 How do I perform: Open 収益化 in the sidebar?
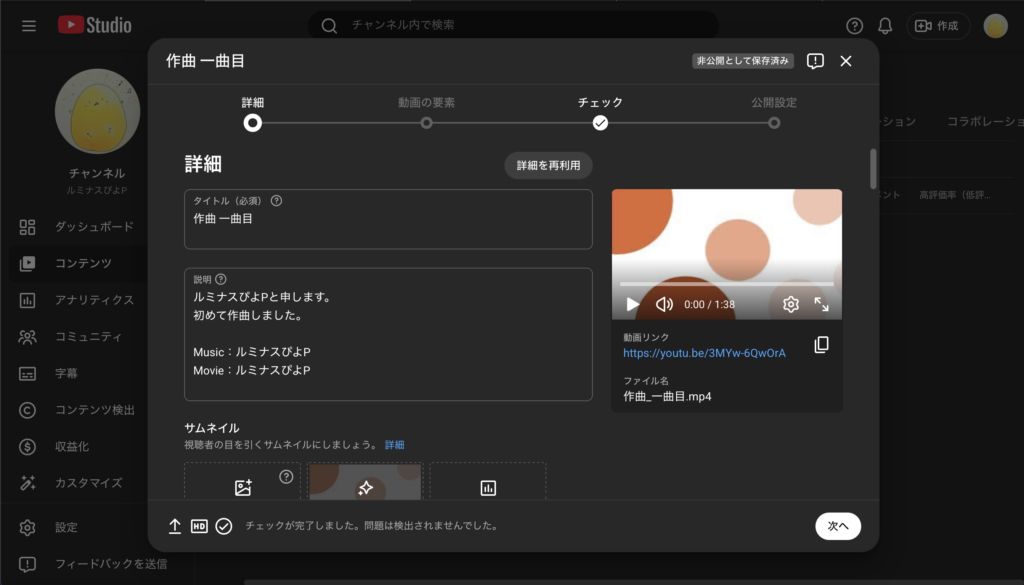(72, 446)
